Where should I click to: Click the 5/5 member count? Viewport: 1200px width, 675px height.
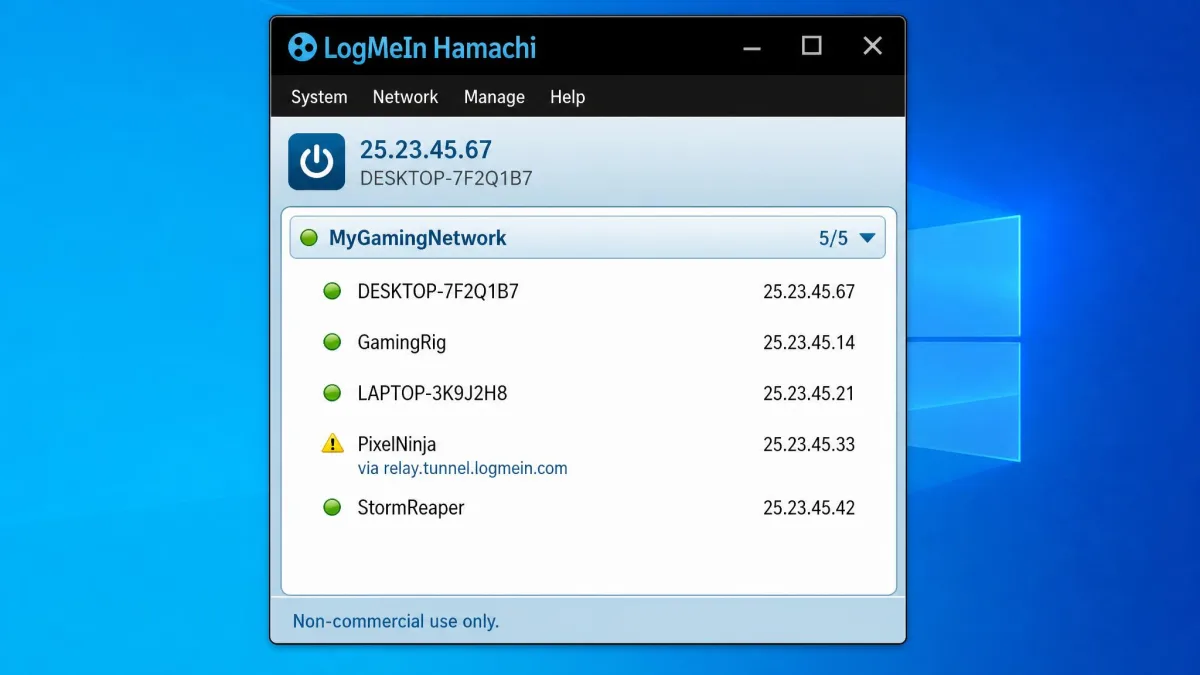pyautogui.click(x=833, y=238)
